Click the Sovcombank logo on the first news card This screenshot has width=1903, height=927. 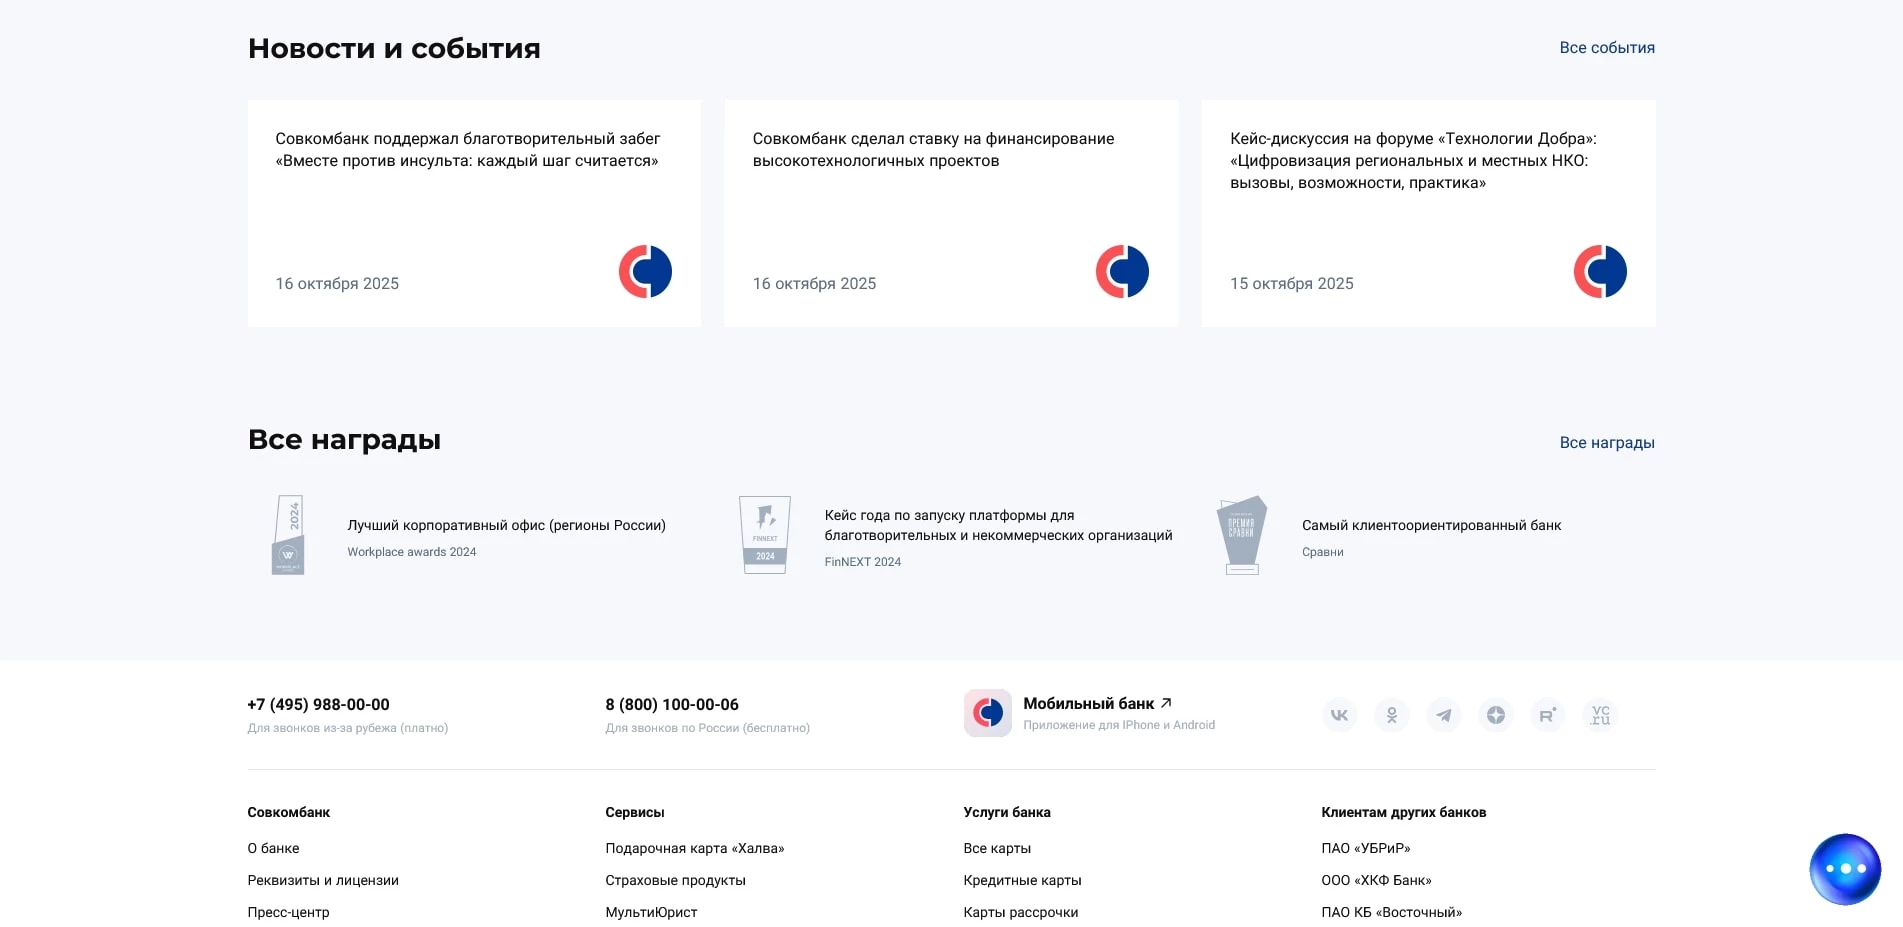[x=647, y=271]
